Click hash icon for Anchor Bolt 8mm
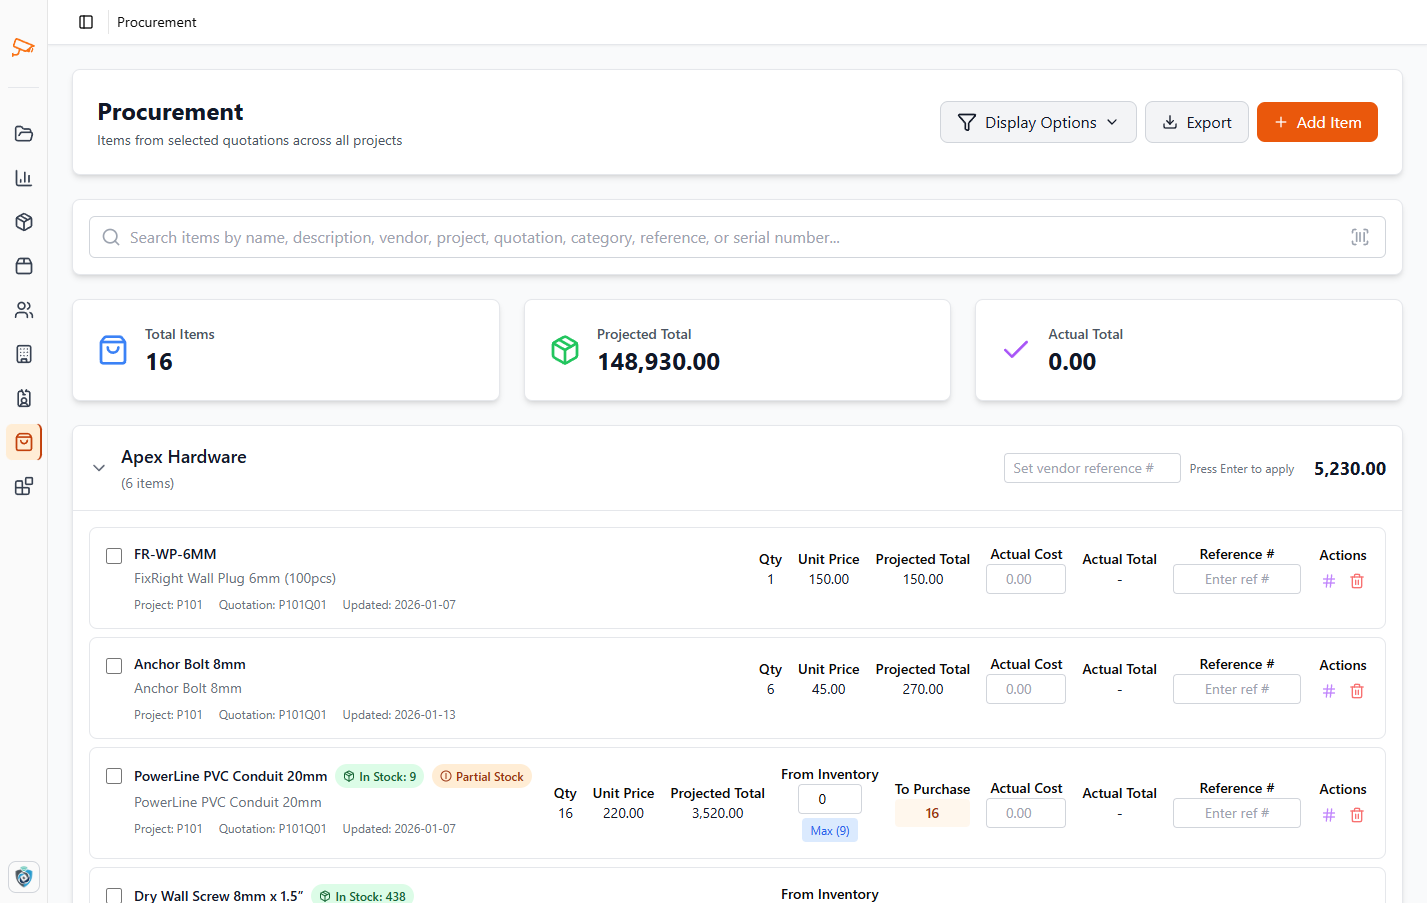The width and height of the screenshot is (1427, 903). [1329, 691]
